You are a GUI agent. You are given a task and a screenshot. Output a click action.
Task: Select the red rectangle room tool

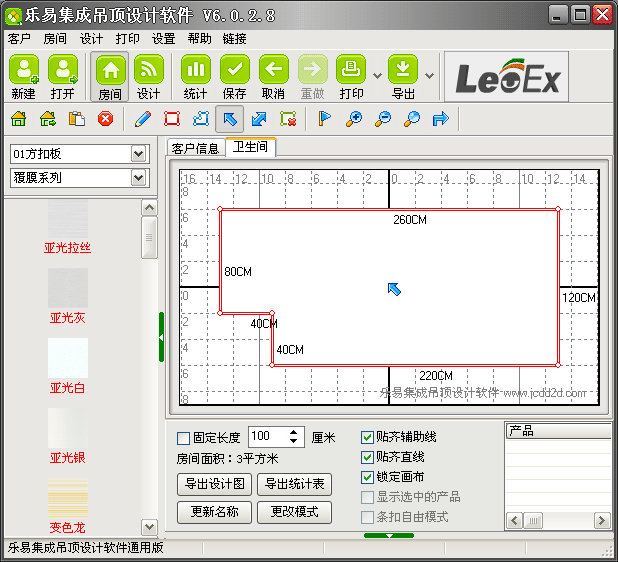point(171,119)
